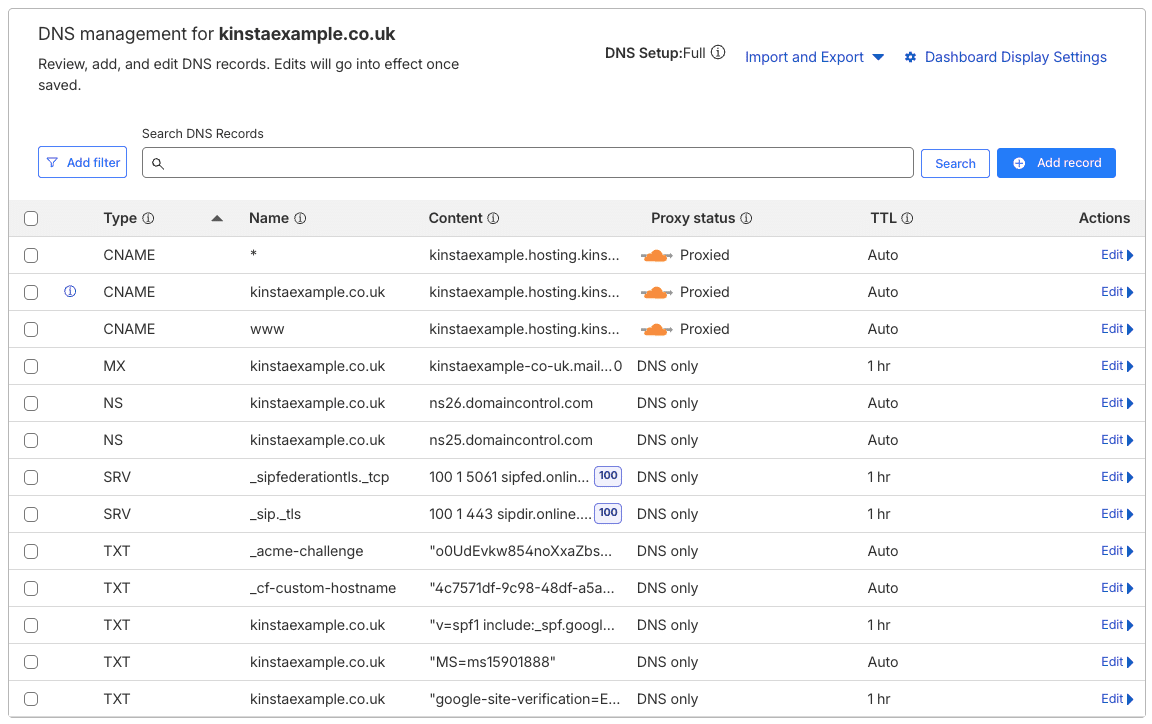Check the checkbox for the MX record row
This screenshot has height=724, width=1152.
tap(30, 366)
